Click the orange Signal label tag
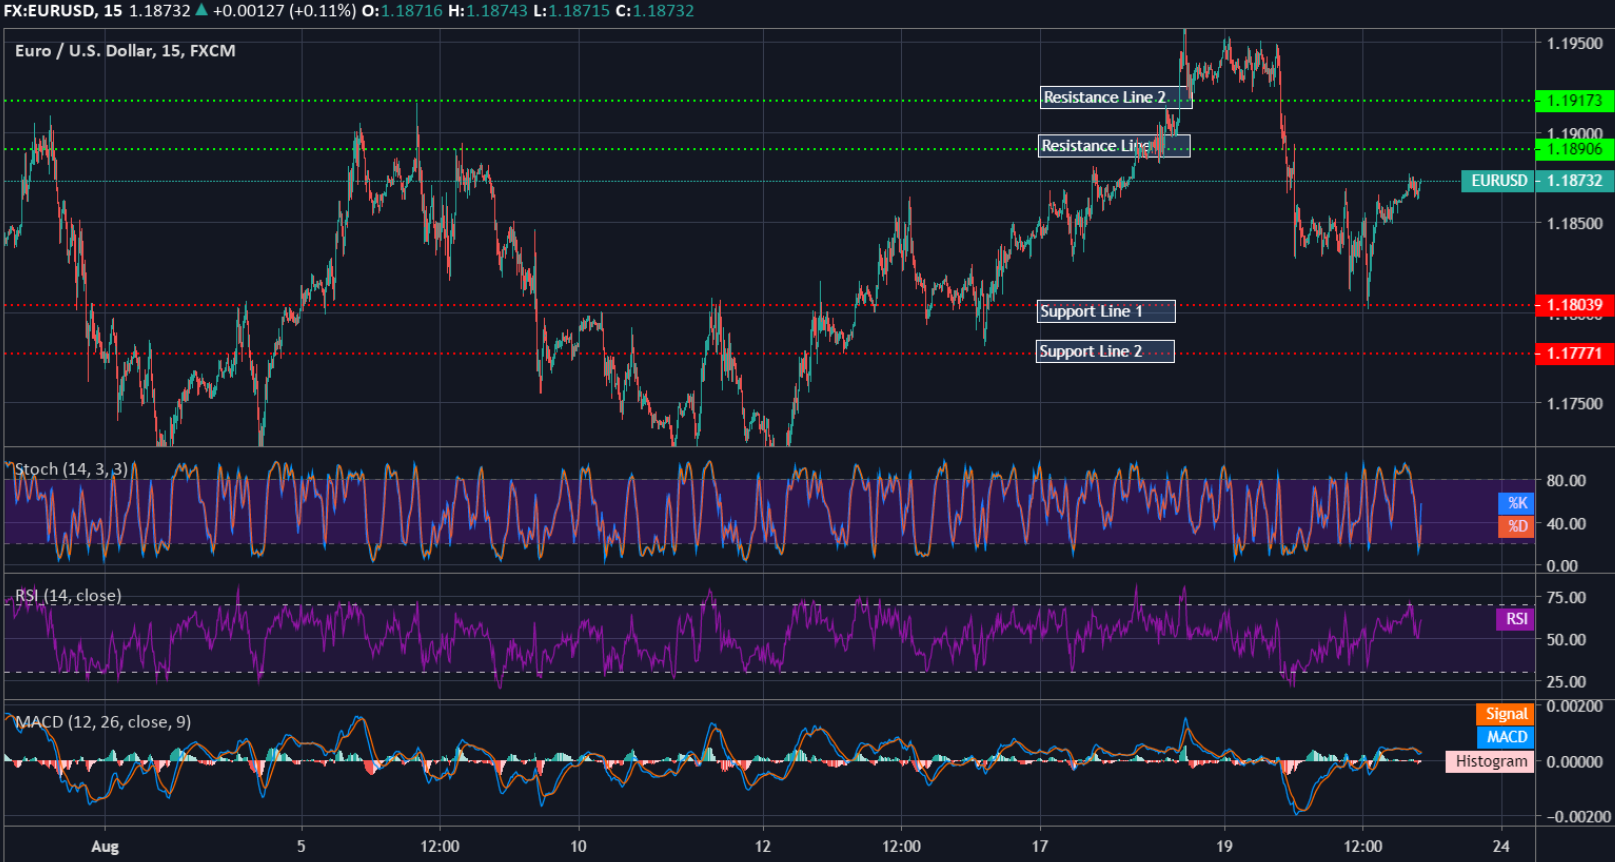Screen dimensions: 1615x862 (1505, 714)
